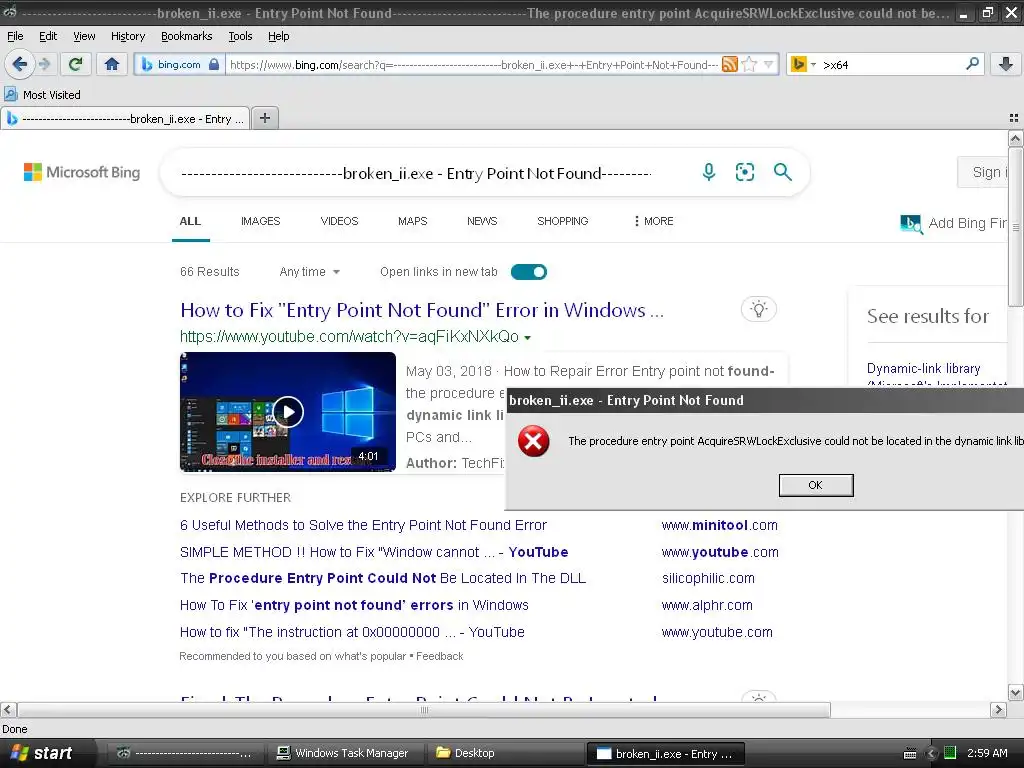Open the Help menu
Screen dimensions: 1024x768
279,36
